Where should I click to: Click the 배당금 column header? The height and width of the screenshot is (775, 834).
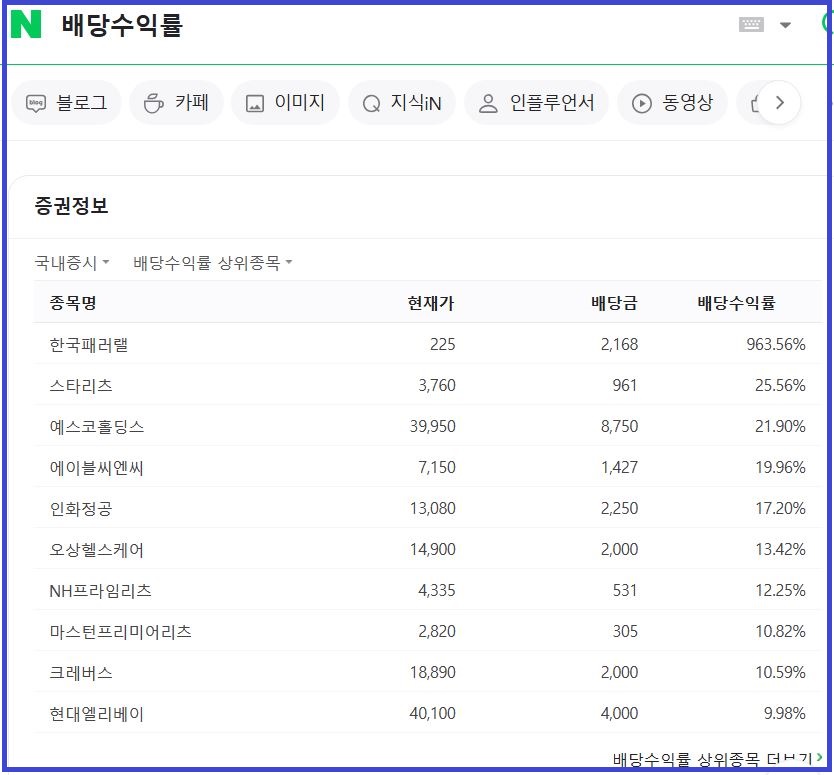click(614, 303)
